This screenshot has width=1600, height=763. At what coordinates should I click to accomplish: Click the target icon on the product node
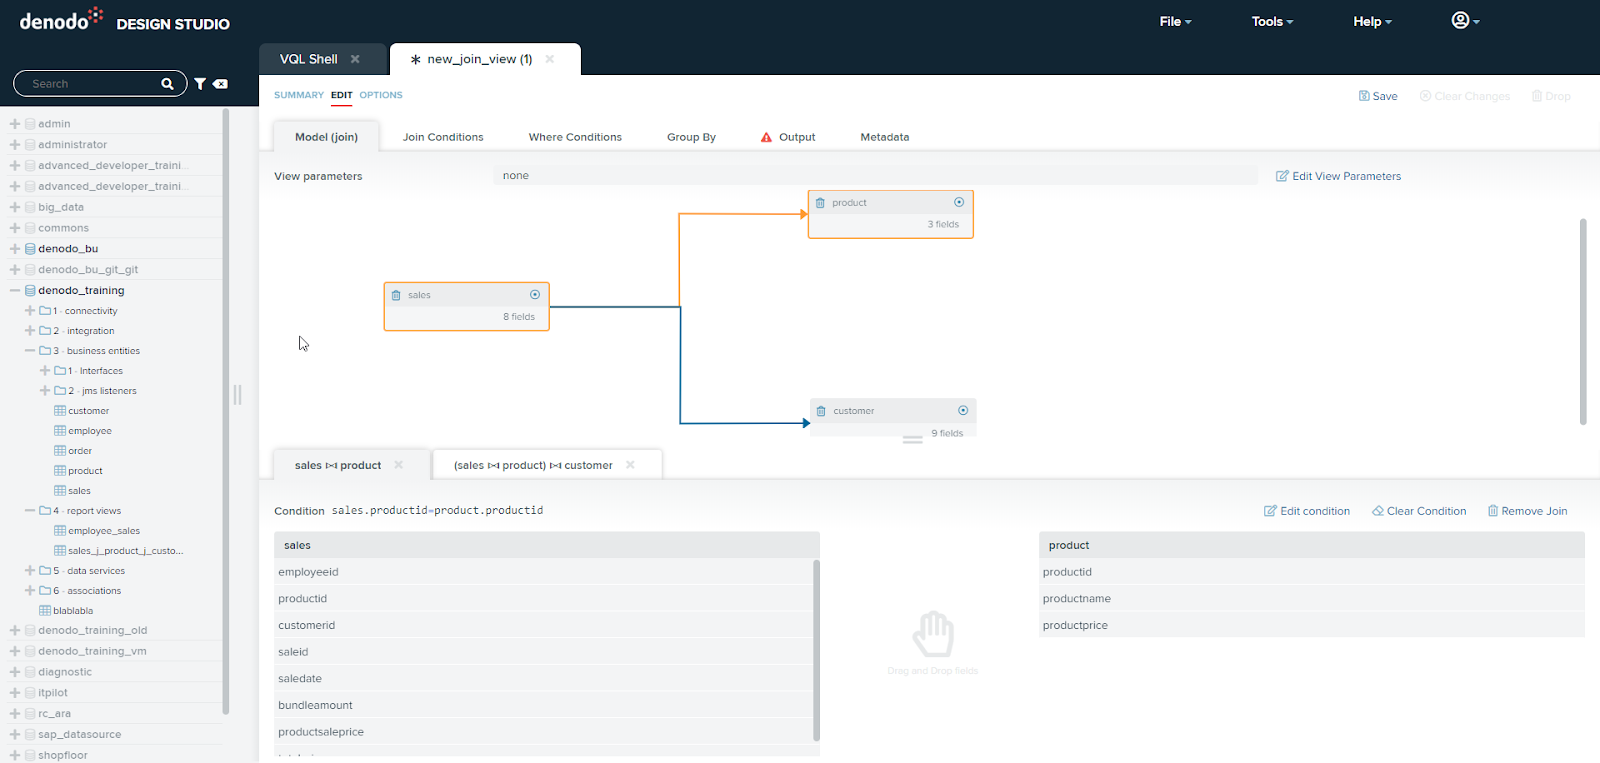coord(959,202)
